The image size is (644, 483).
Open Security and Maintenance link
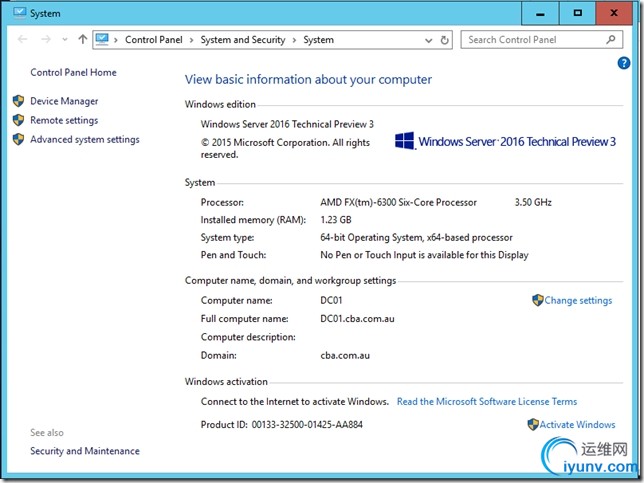pos(85,451)
